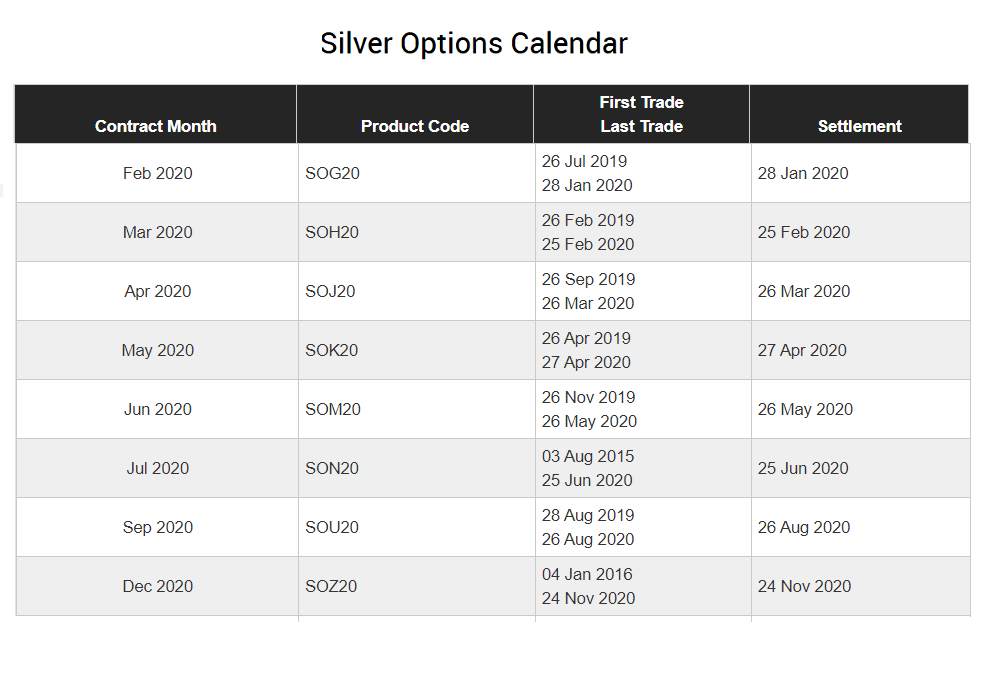The width and height of the screenshot is (981, 692).
Task: Select the SOU20 product code cell
Action: 416,527
